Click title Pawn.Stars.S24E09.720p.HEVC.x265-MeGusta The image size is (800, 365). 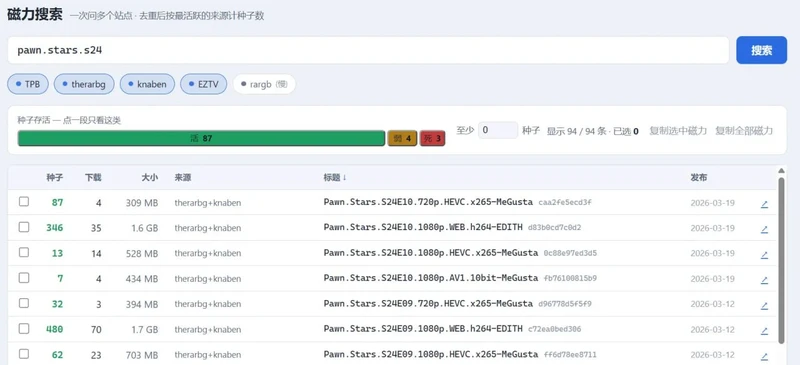(428, 303)
